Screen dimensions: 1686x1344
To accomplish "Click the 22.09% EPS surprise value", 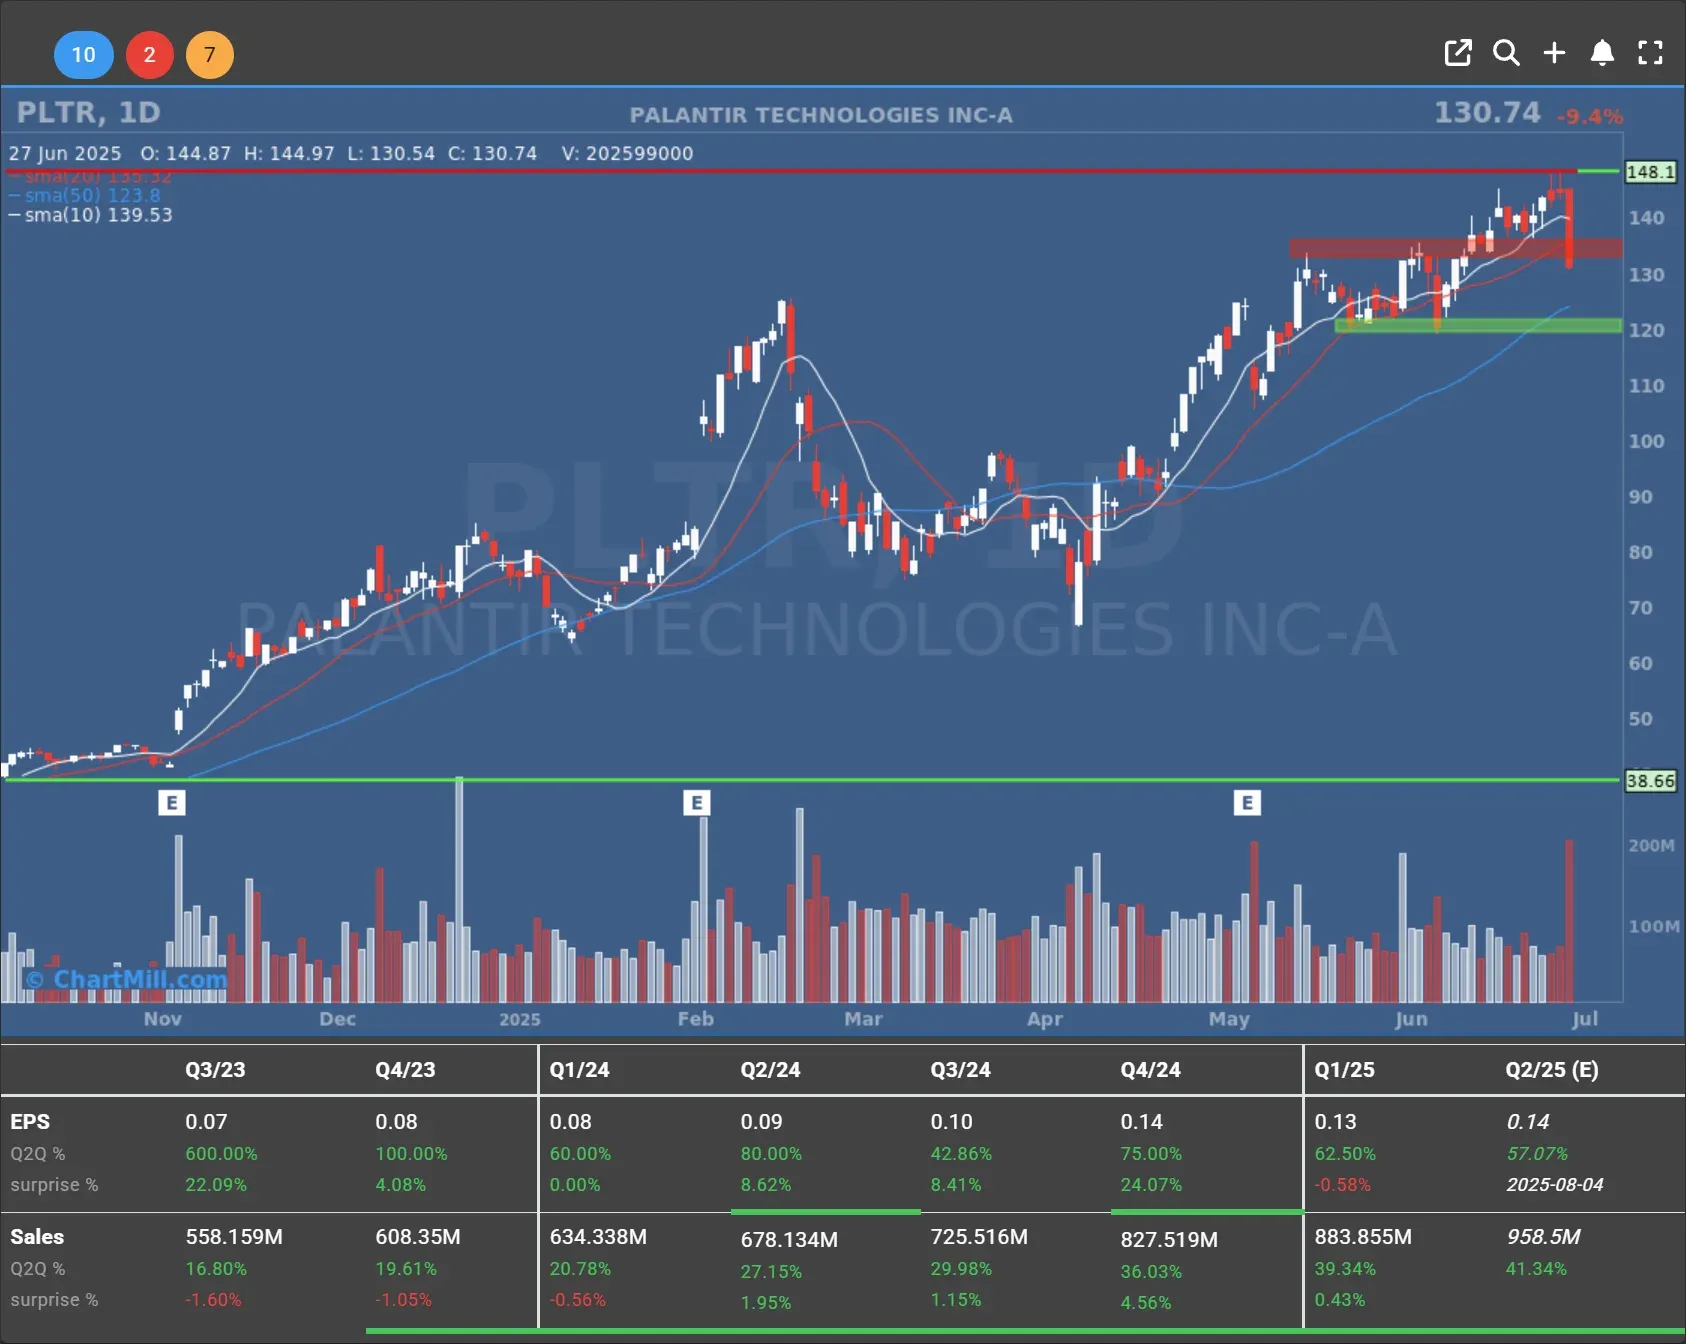I will [x=216, y=1185].
